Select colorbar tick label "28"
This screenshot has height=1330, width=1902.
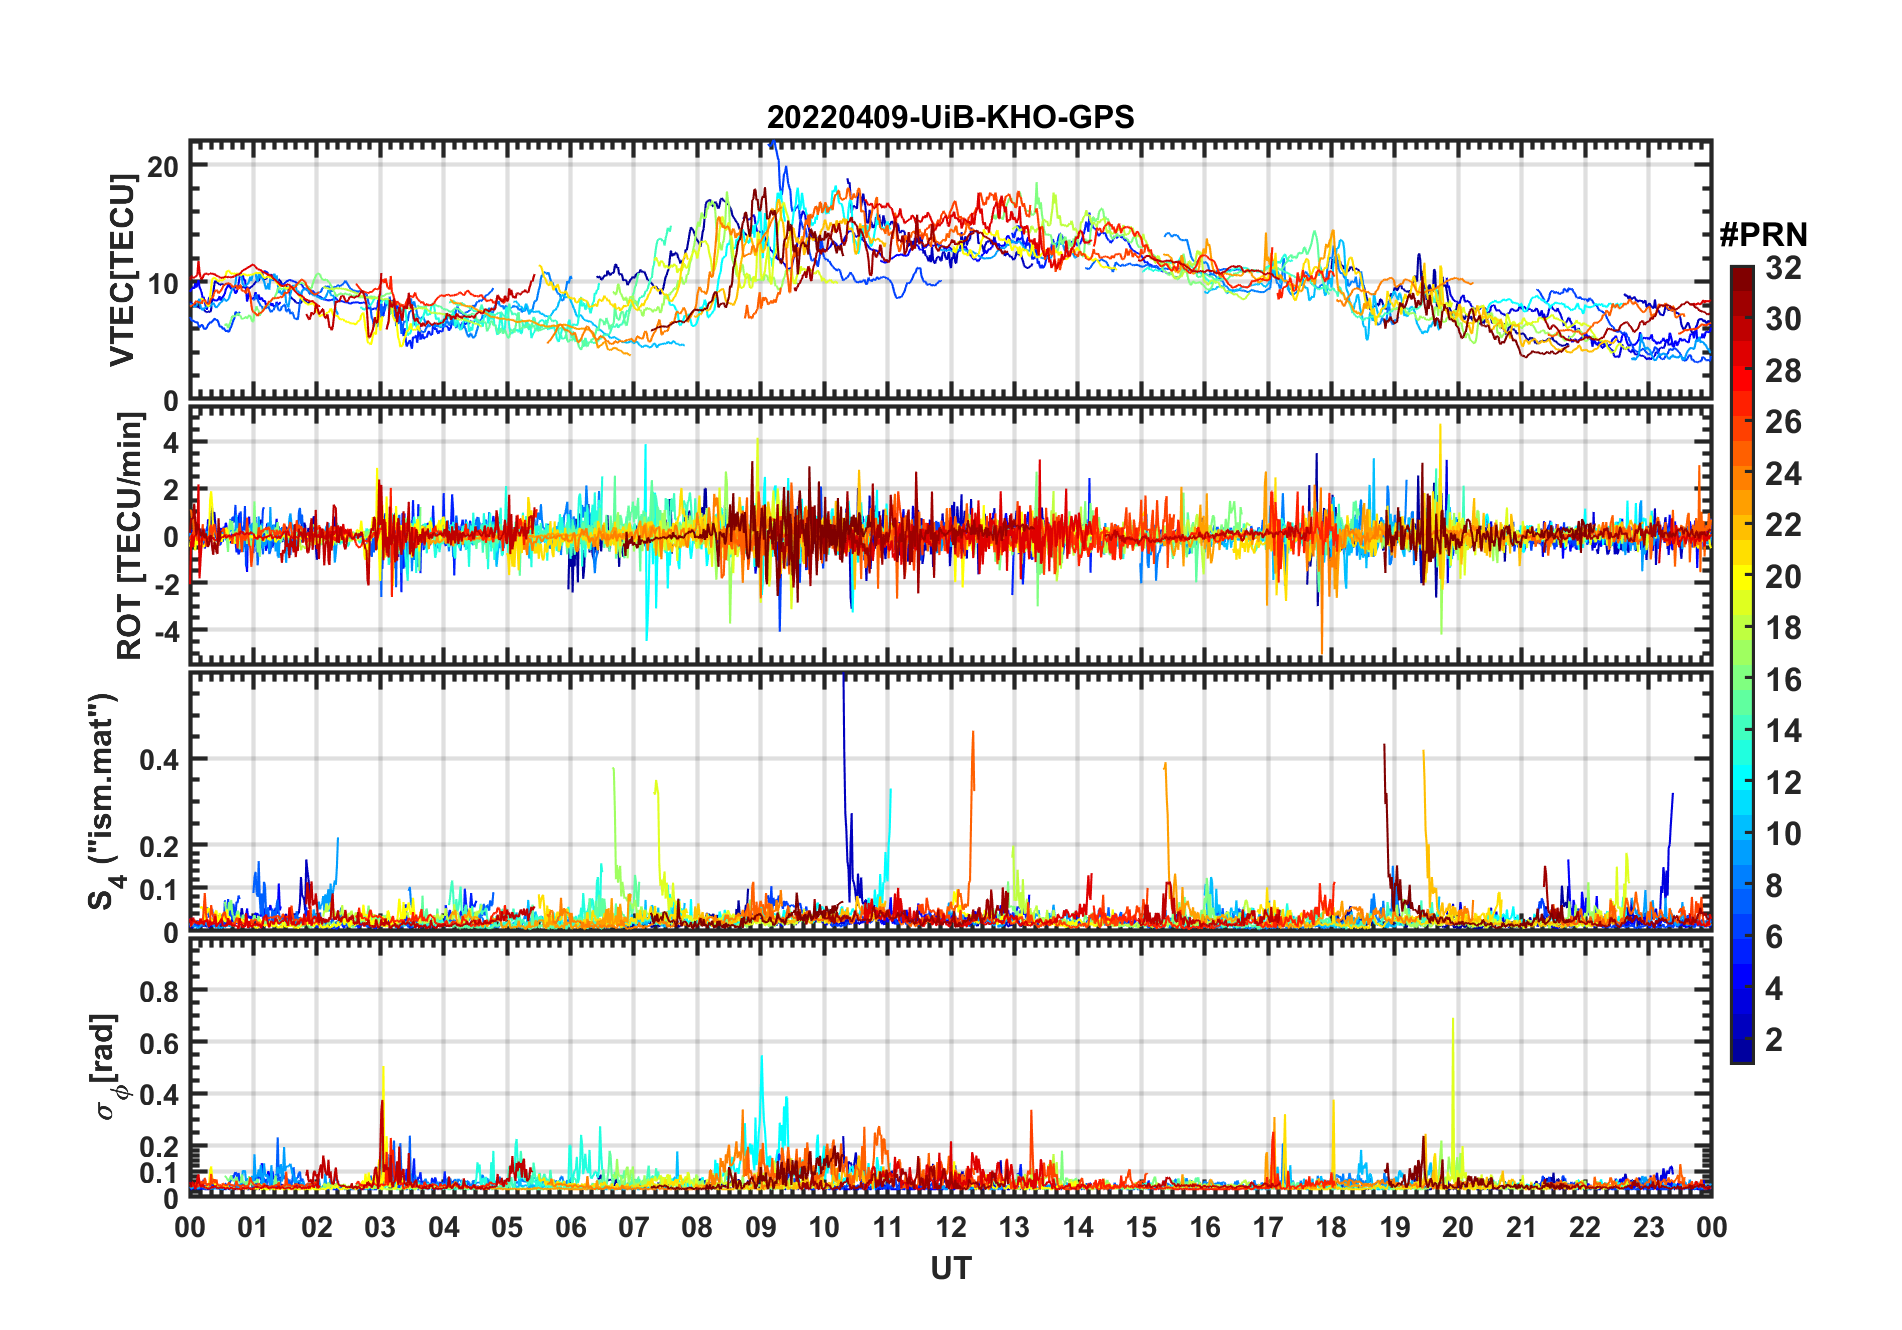1783,371
